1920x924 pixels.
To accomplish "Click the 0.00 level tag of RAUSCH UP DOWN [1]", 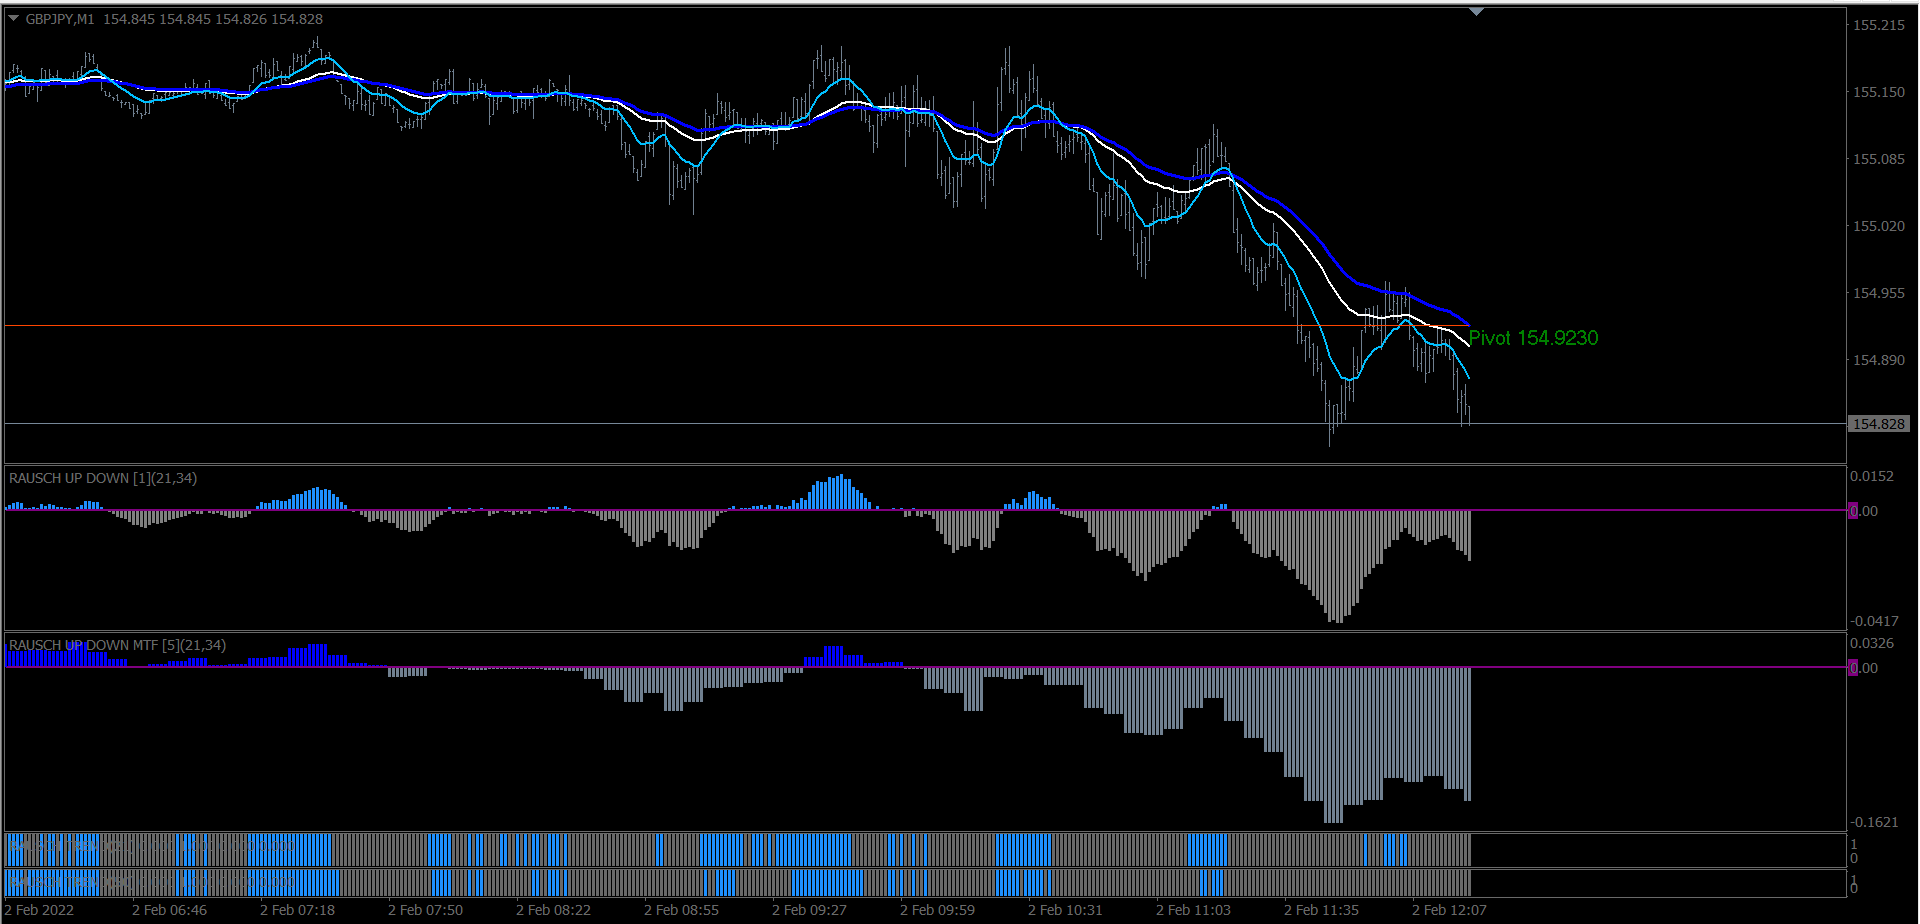I will (x=1863, y=511).
